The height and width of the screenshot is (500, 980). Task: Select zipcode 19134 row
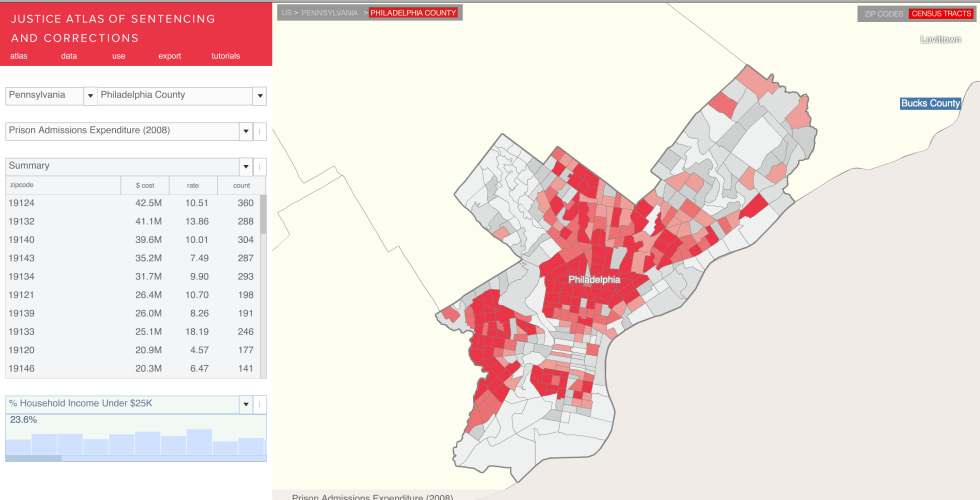[x=132, y=277]
